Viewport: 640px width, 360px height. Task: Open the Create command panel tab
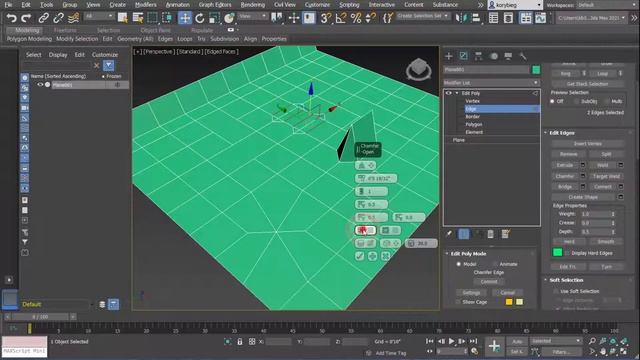coord(449,56)
